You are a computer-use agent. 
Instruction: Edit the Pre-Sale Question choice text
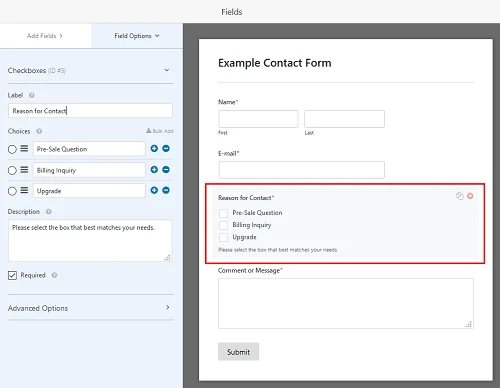tap(89, 149)
